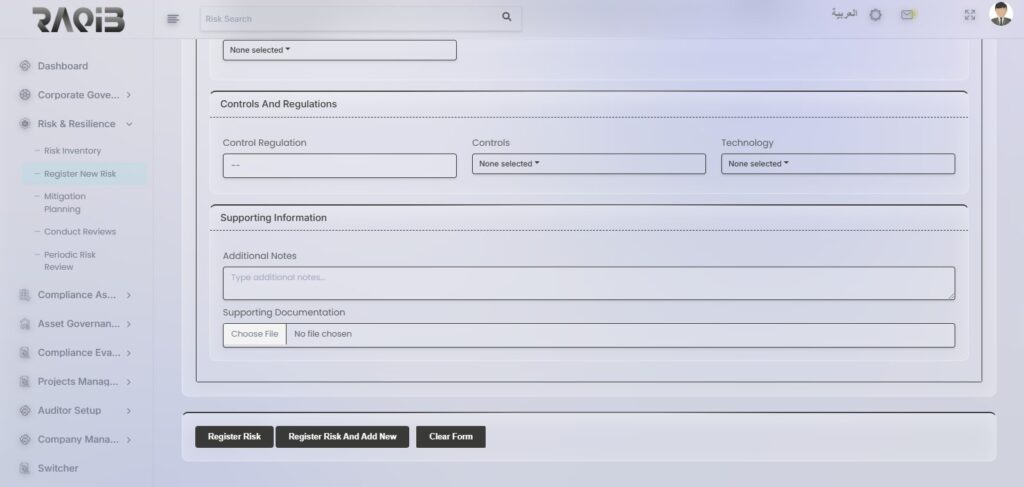This screenshot has width=1024, height=487.
Task: Click the Clear Form button
Action: [x=450, y=437]
